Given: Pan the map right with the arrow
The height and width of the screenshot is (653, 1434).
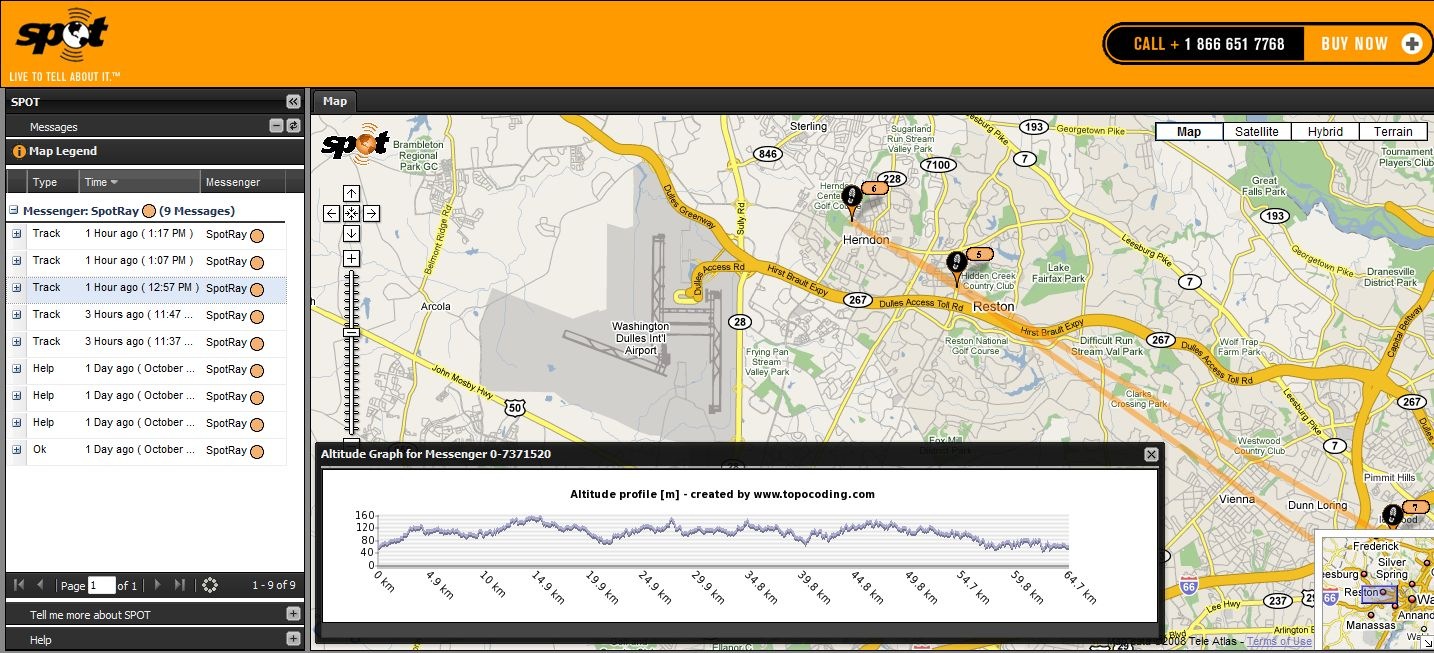Looking at the screenshot, I should click(371, 213).
